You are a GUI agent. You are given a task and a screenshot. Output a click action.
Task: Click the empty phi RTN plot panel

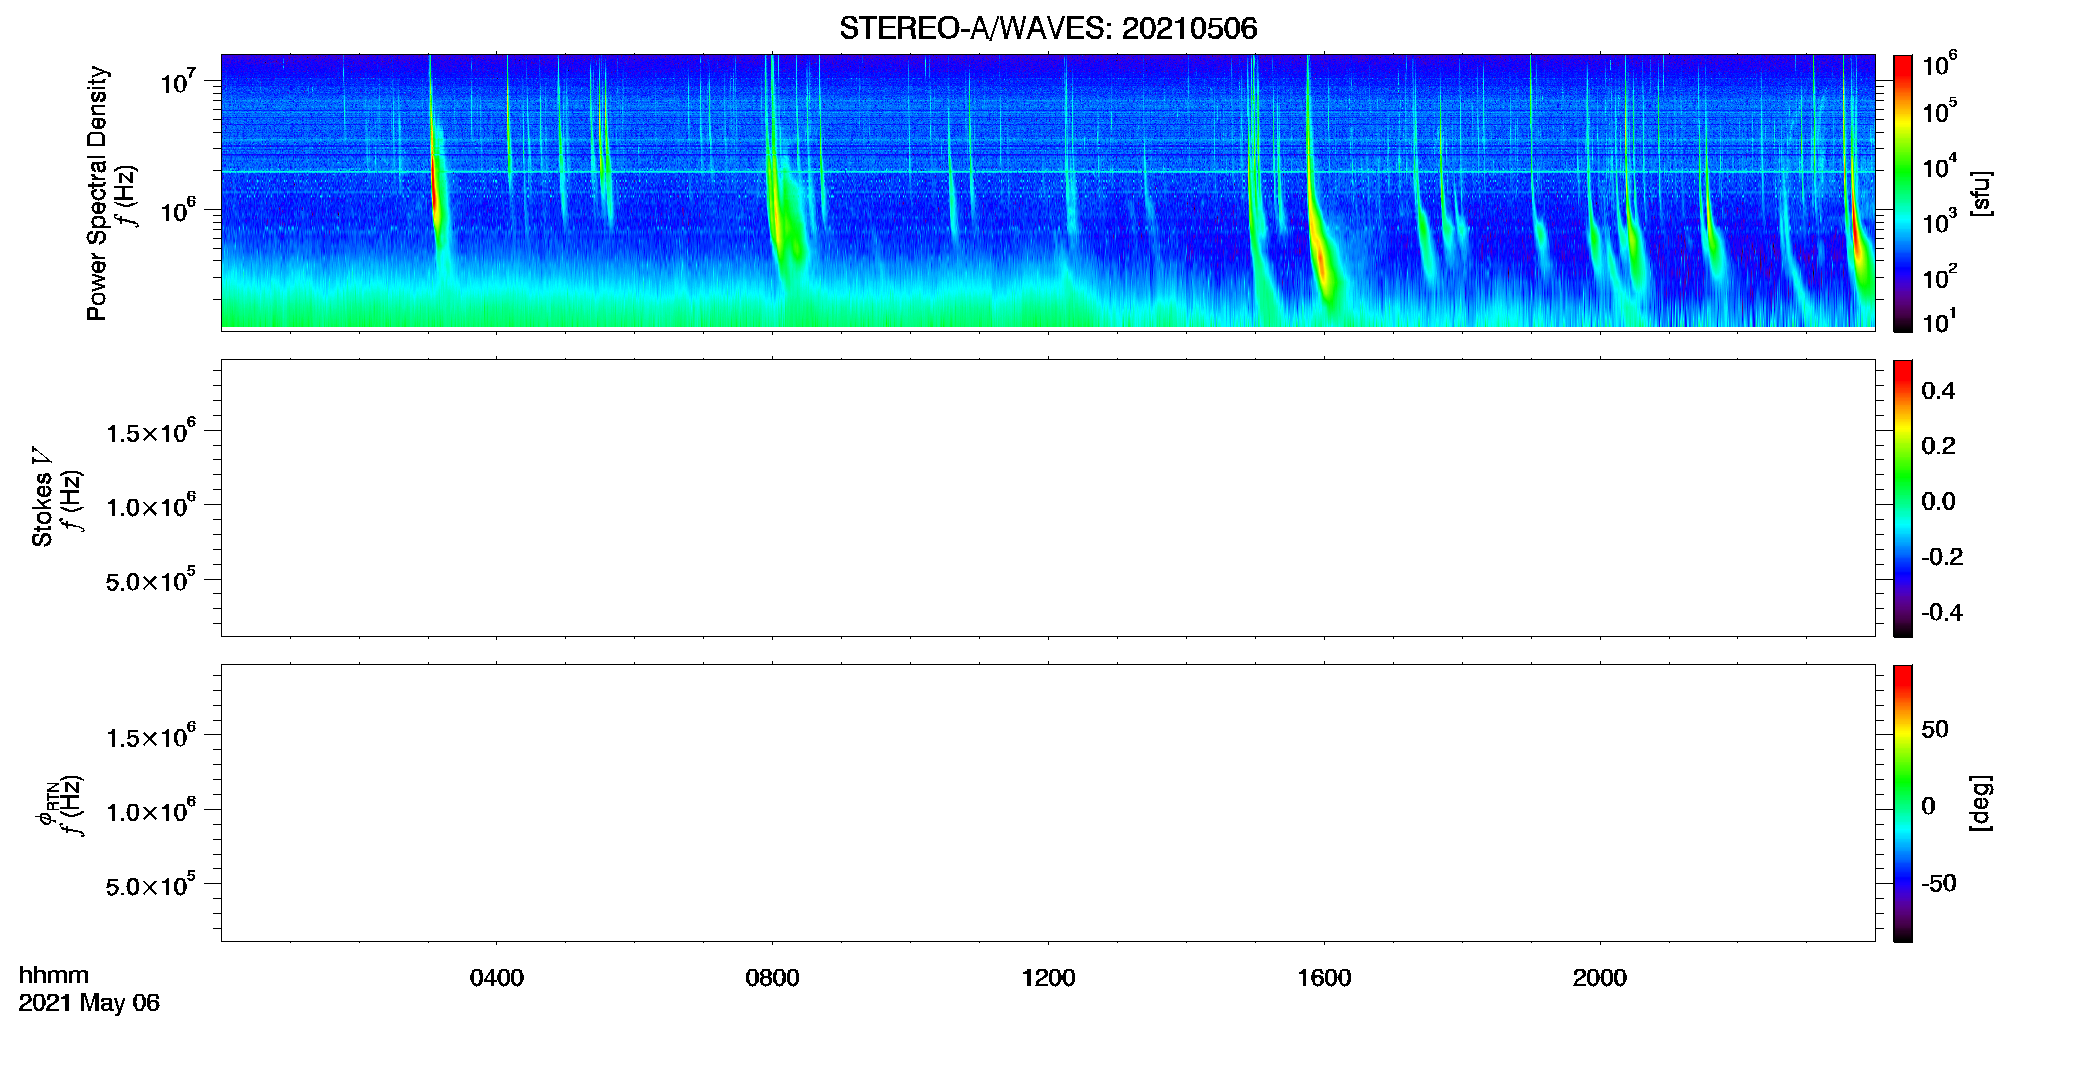click(1048, 803)
